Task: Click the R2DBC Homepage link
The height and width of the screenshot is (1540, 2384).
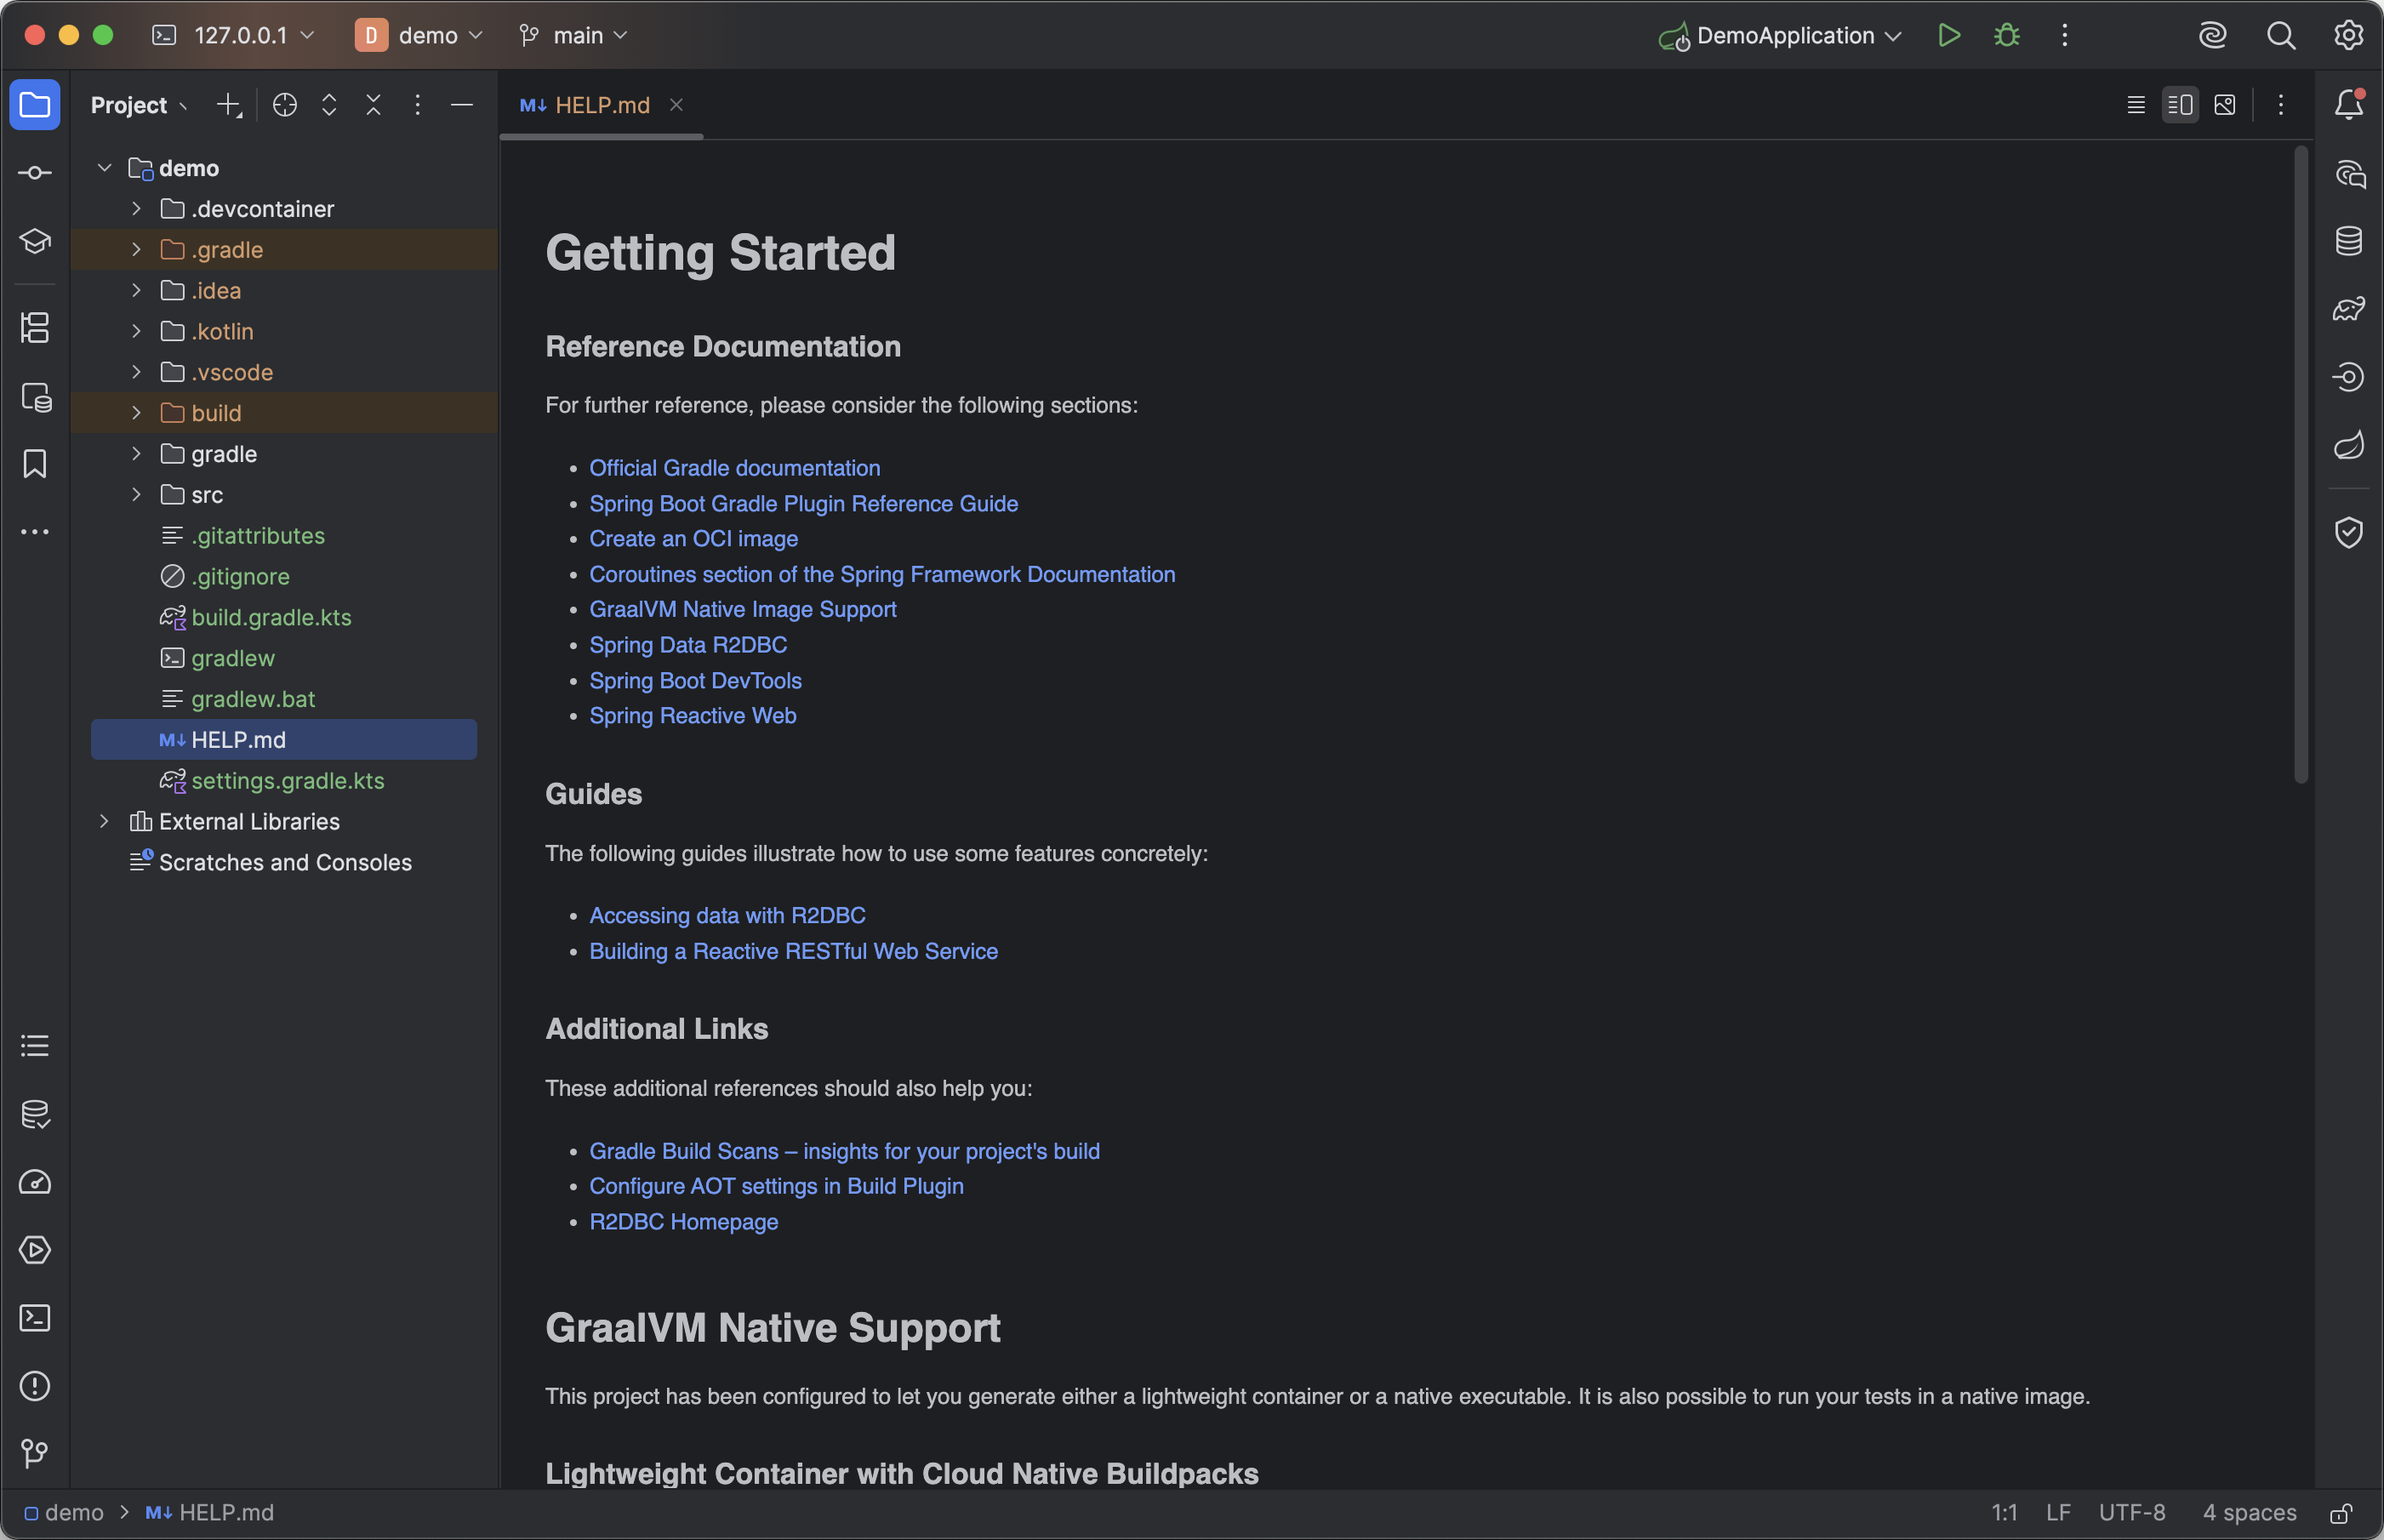Action: click(x=683, y=1222)
